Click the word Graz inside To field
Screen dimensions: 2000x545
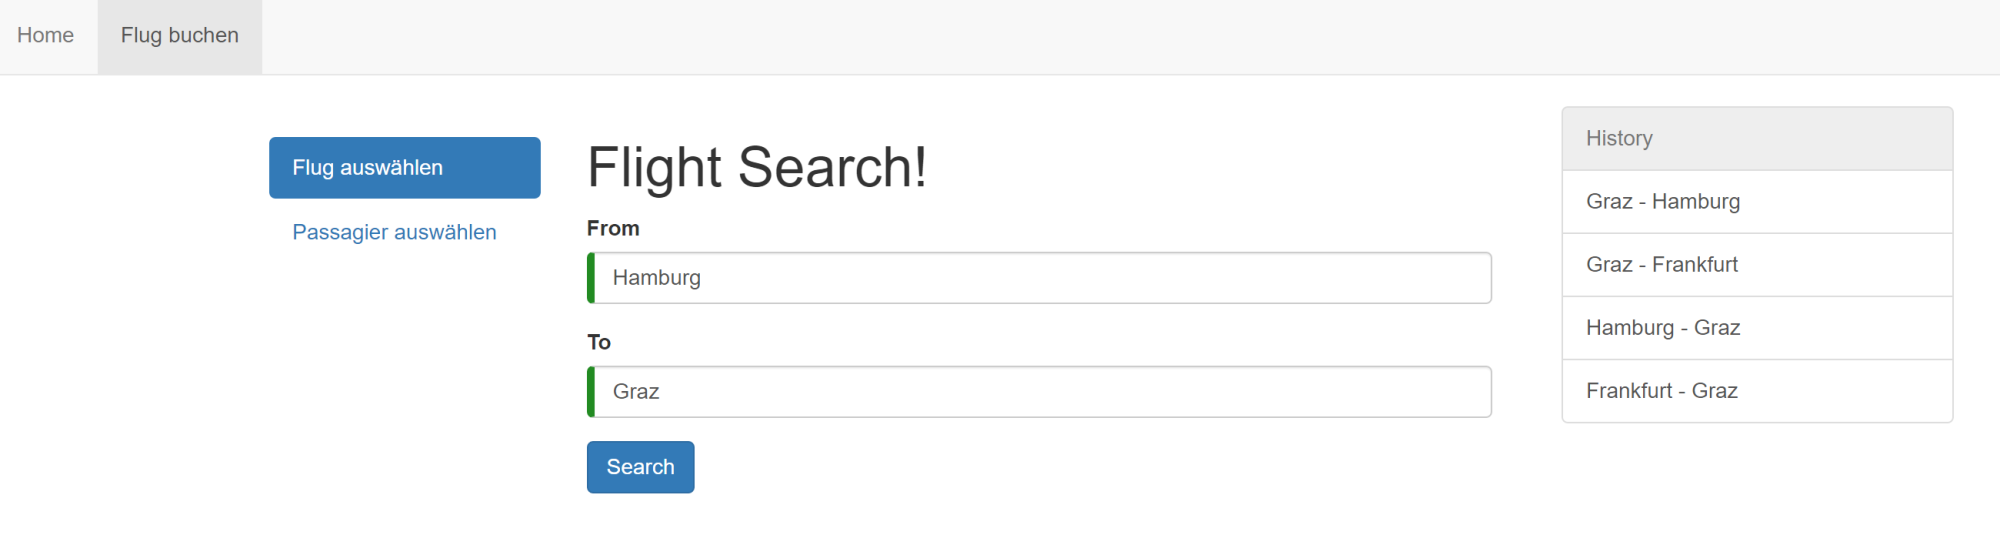(636, 392)
